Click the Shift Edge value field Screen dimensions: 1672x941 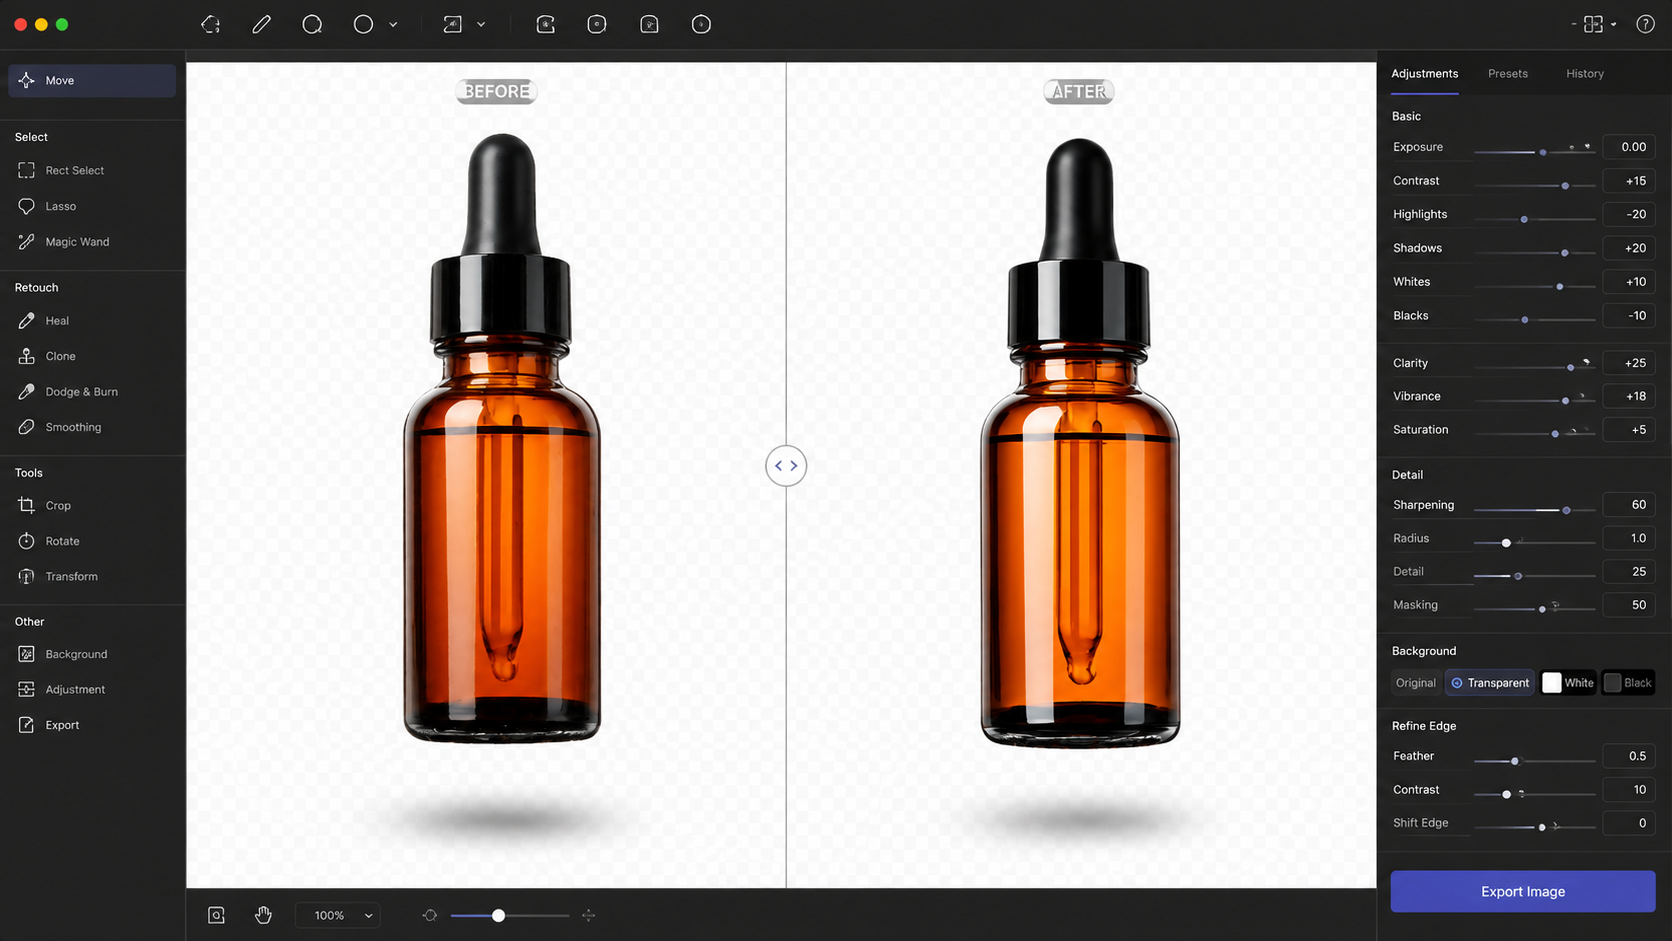pos(1629,823)
